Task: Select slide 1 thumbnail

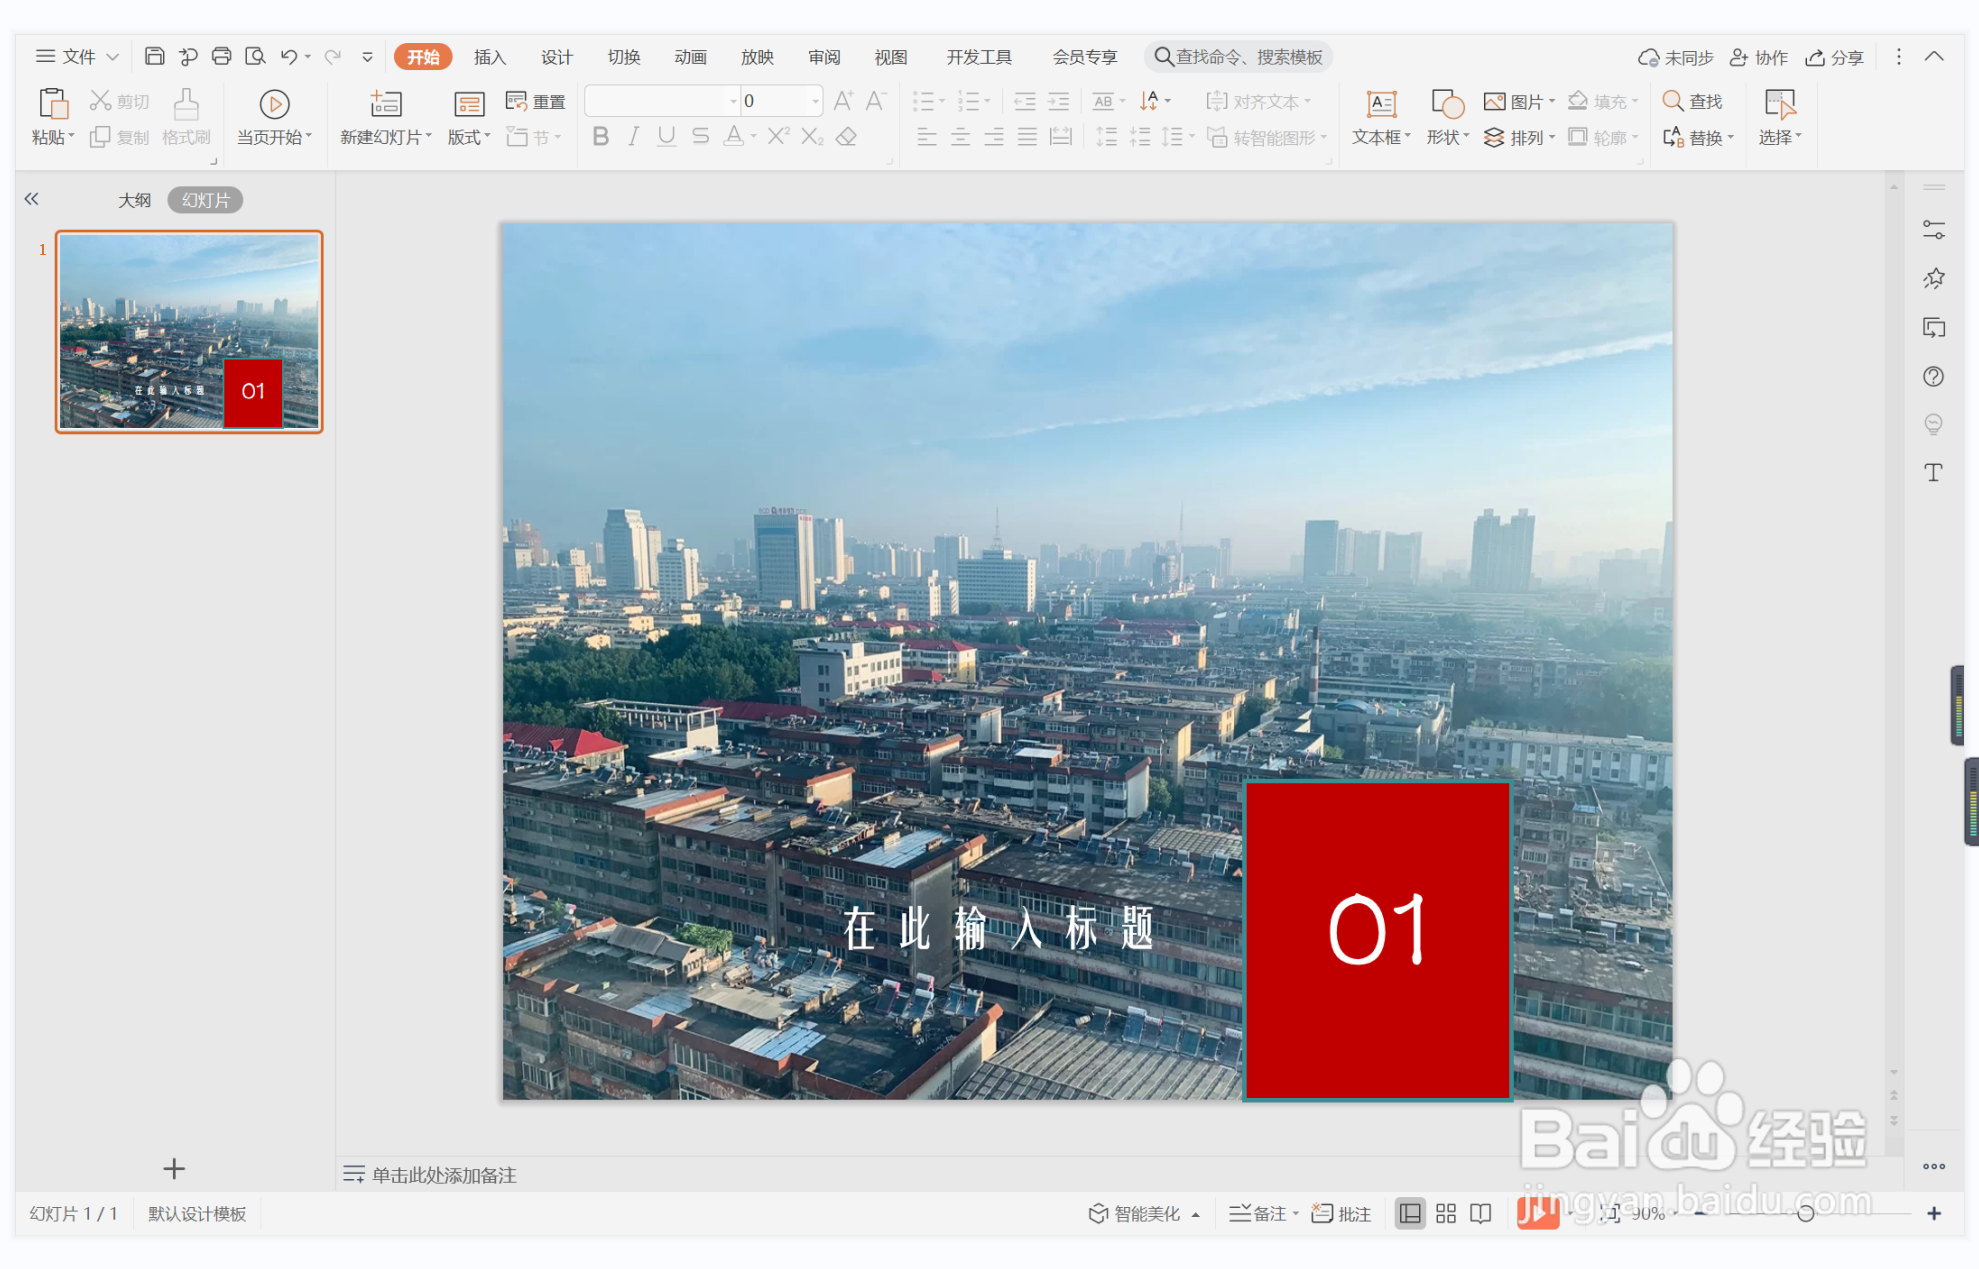Action: click(x=189, y=331)
